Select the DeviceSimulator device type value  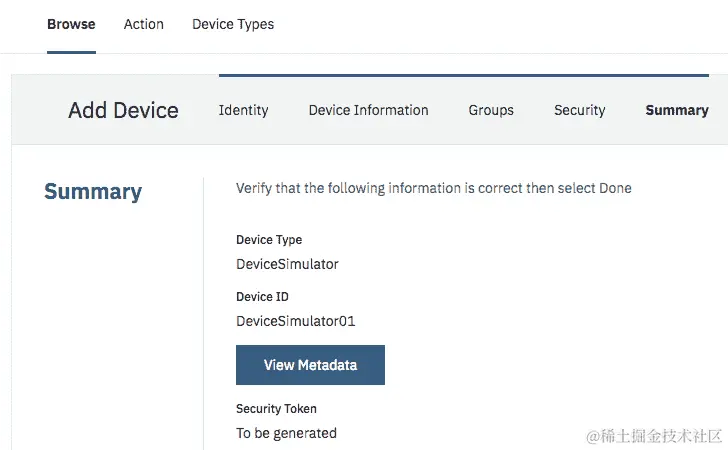point(287,264)
